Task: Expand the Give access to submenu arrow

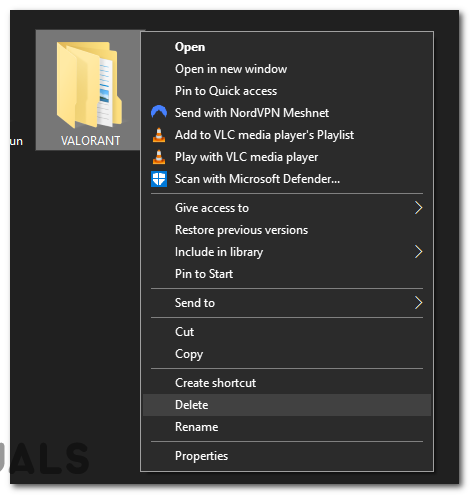Action: pyautogui.click(x=418, y=208)
